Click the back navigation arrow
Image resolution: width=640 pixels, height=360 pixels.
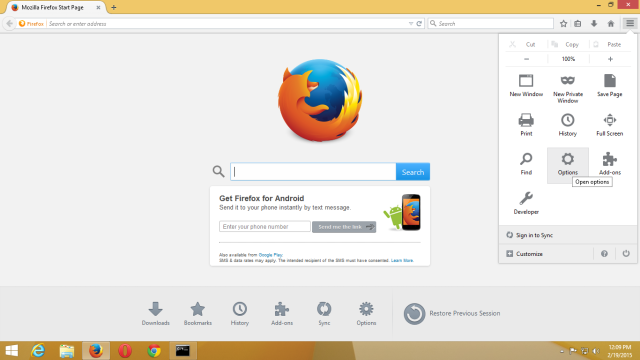(9, 24)
